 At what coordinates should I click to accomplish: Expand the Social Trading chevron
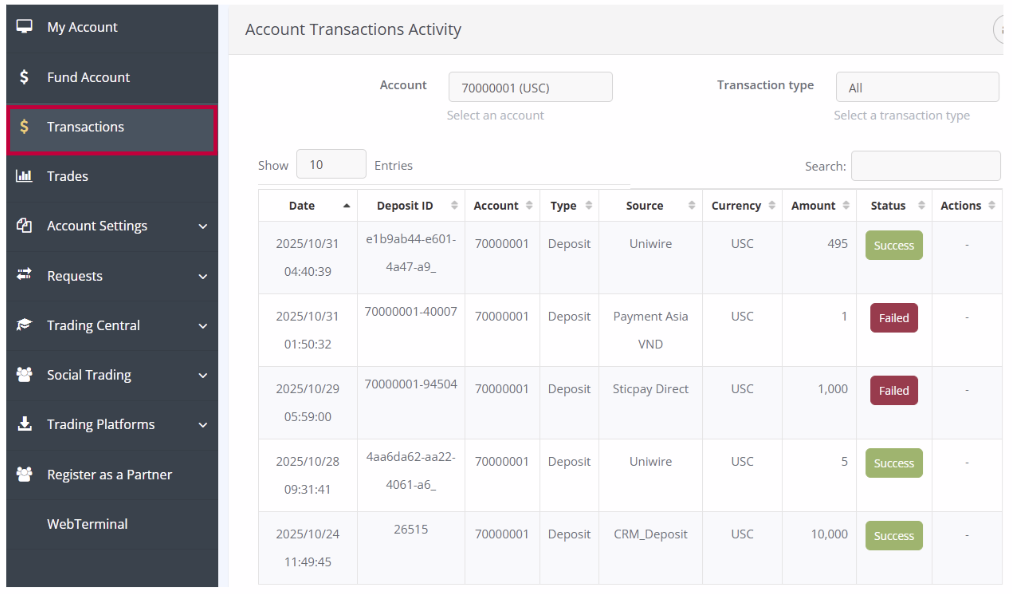coord(203,376)
